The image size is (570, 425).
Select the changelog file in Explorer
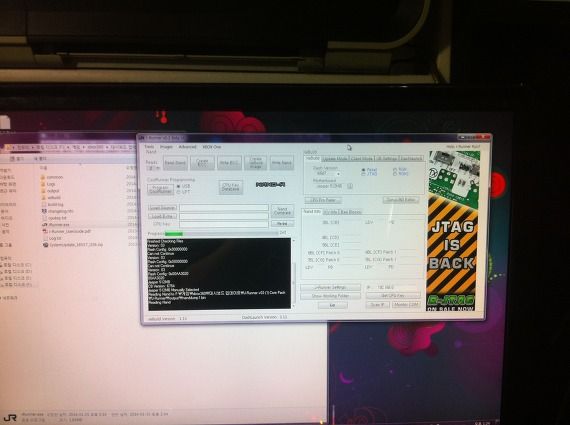point(57,211)
